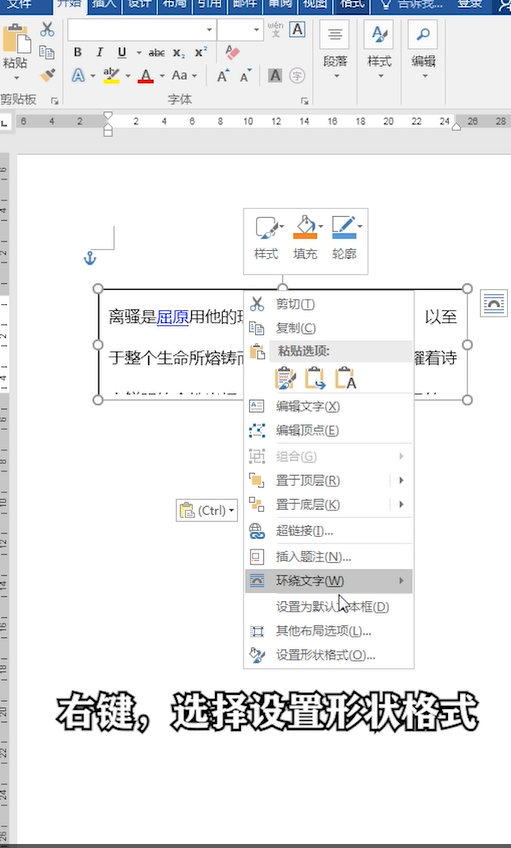Paste keeping source formatting icon

click(x=285, y=379)
